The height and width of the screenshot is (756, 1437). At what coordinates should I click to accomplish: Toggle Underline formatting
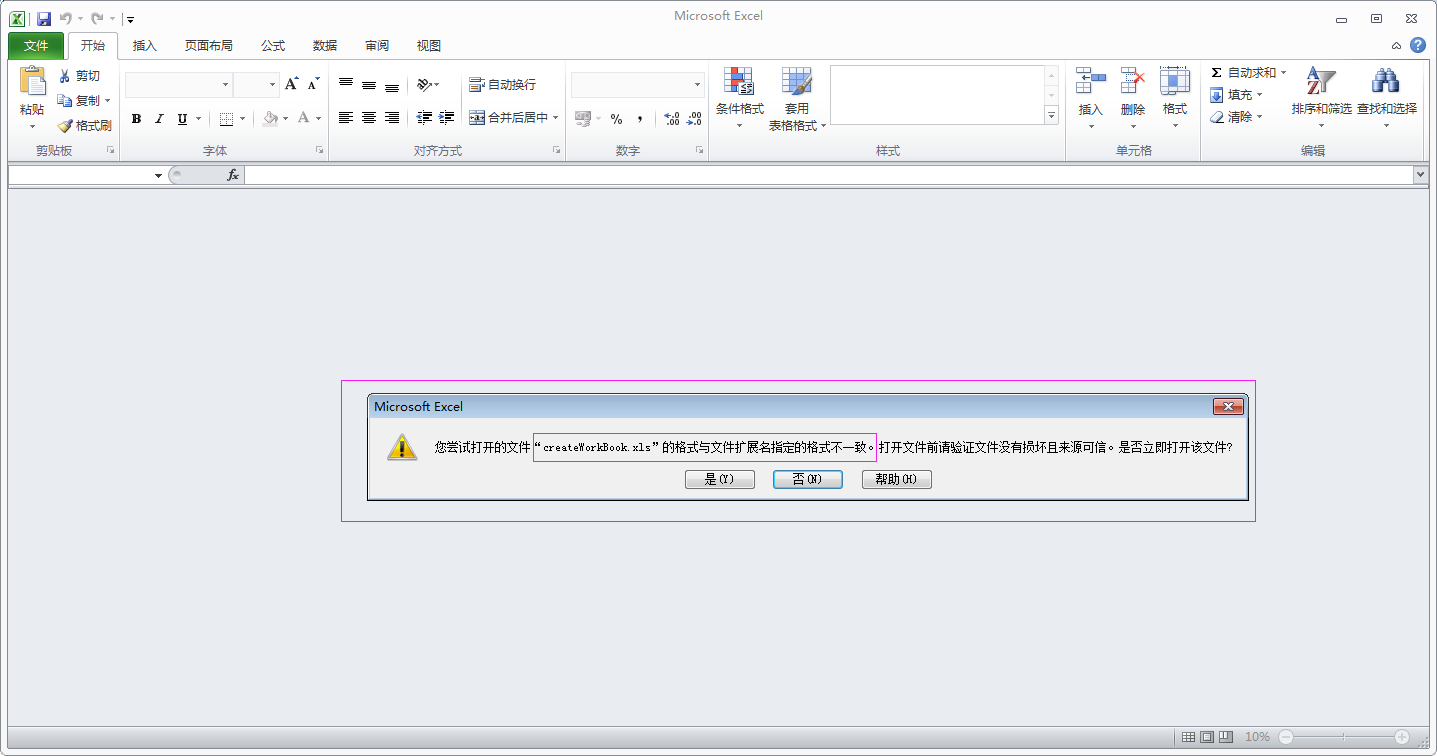pos(182,119)
